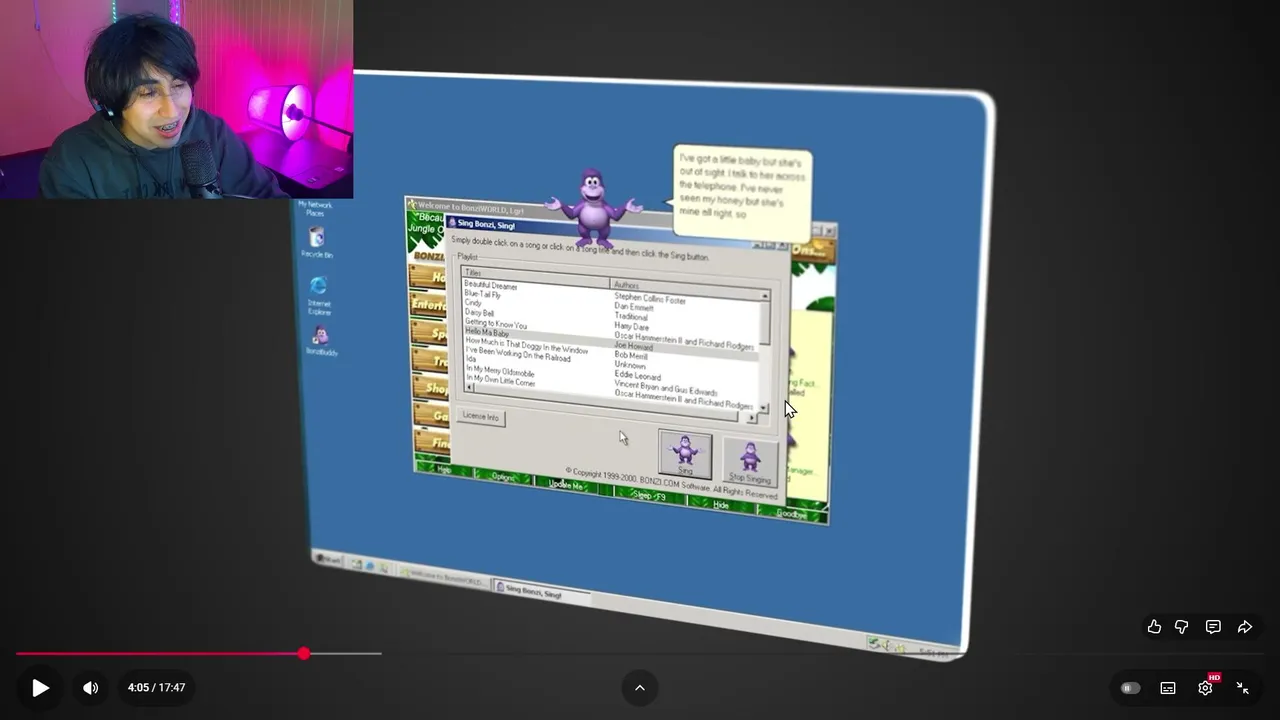This screenshot has width=1280, height=720.
Task: Click Help in the BonziWORLD bottom bar
Action: 444,469
